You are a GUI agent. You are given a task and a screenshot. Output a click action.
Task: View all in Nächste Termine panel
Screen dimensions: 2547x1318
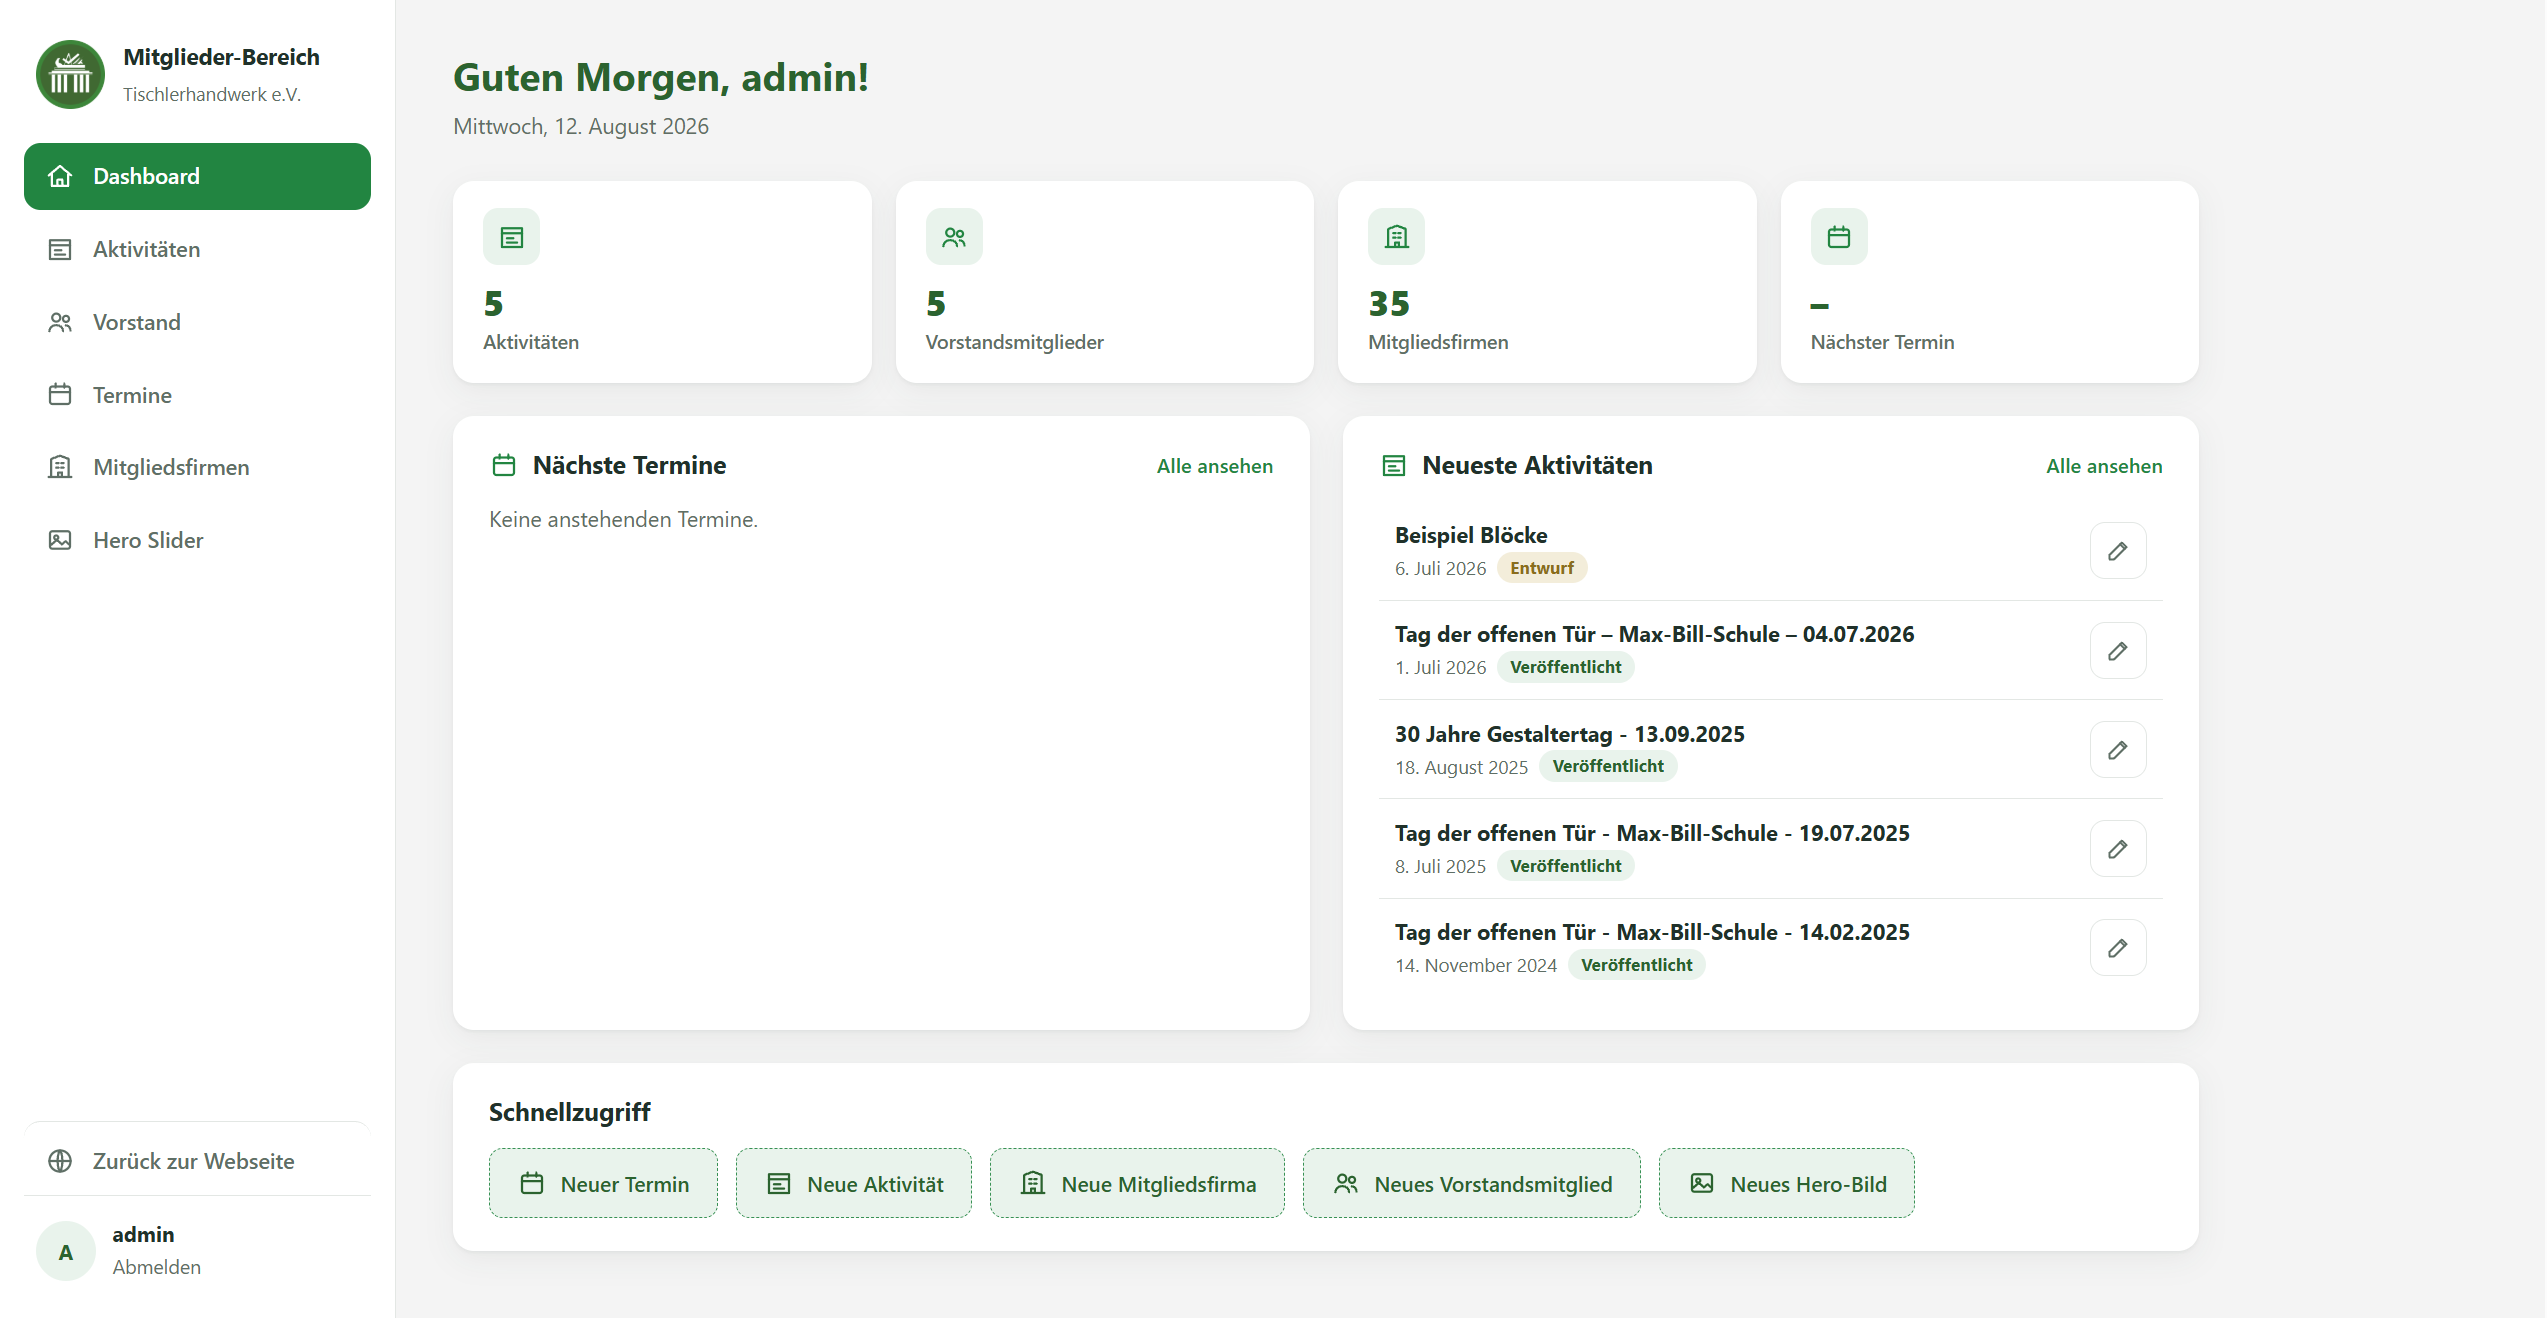click(x=1215, y=466)
